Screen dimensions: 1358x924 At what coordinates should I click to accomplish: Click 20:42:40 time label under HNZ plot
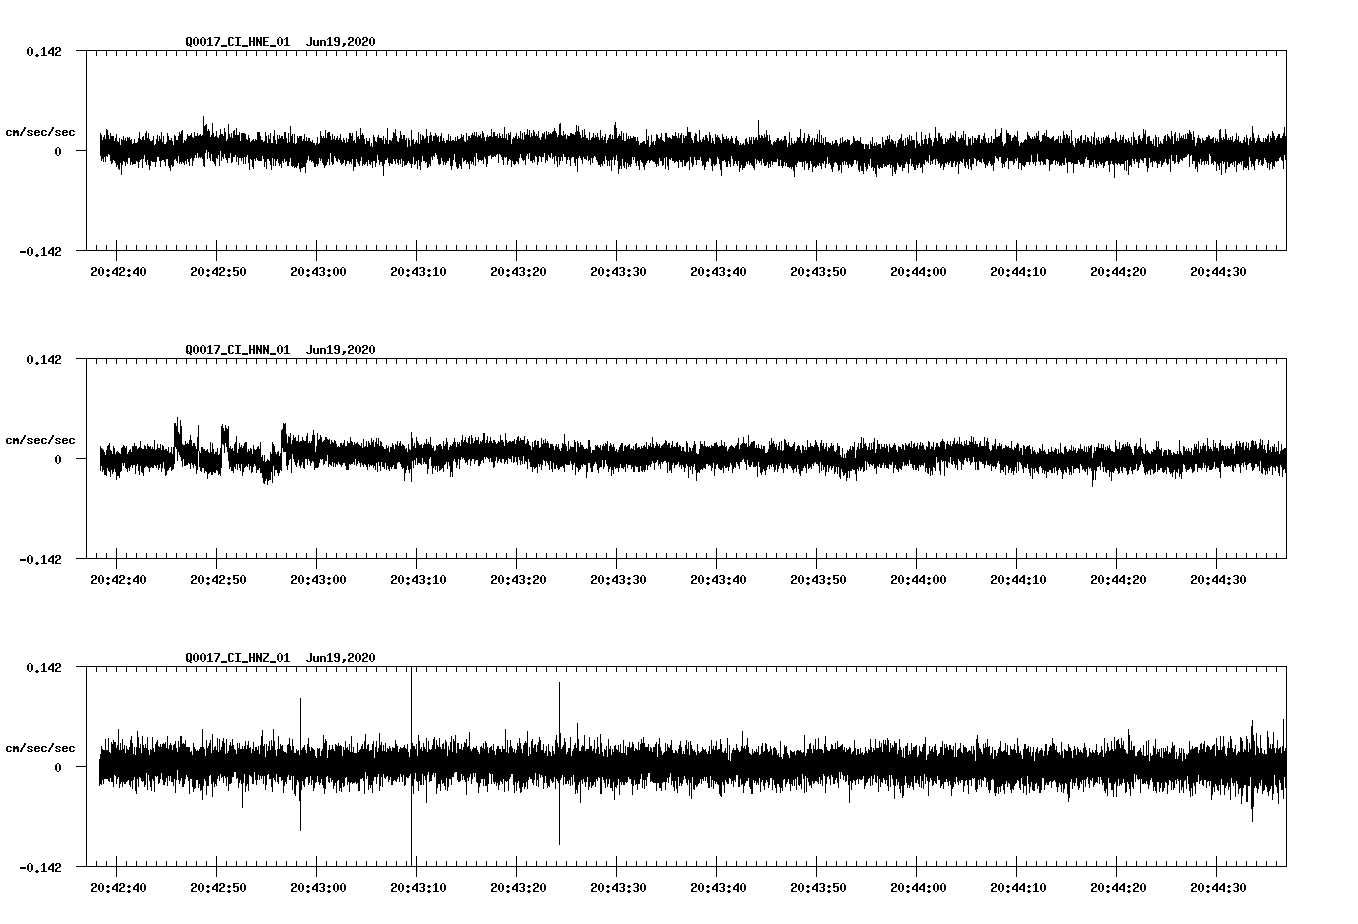(118, 888)
